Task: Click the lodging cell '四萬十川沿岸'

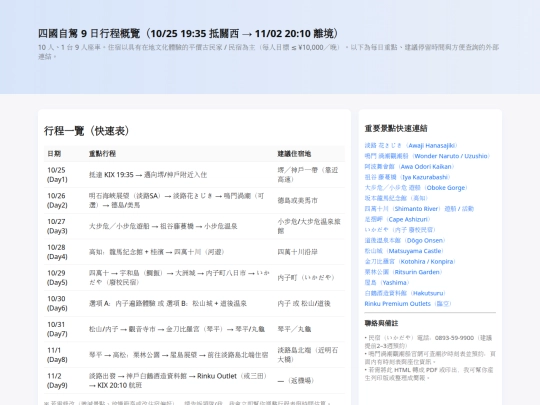Action: tap(298, 252)
